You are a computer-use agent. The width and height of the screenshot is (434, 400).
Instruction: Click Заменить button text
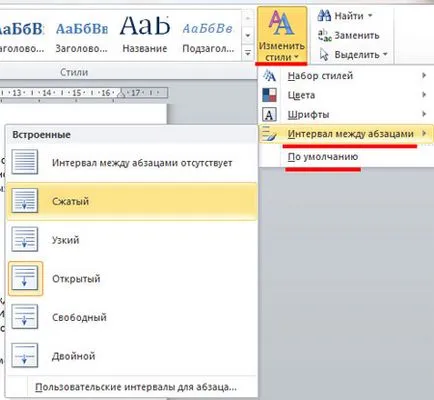click(x=357, y=35)
